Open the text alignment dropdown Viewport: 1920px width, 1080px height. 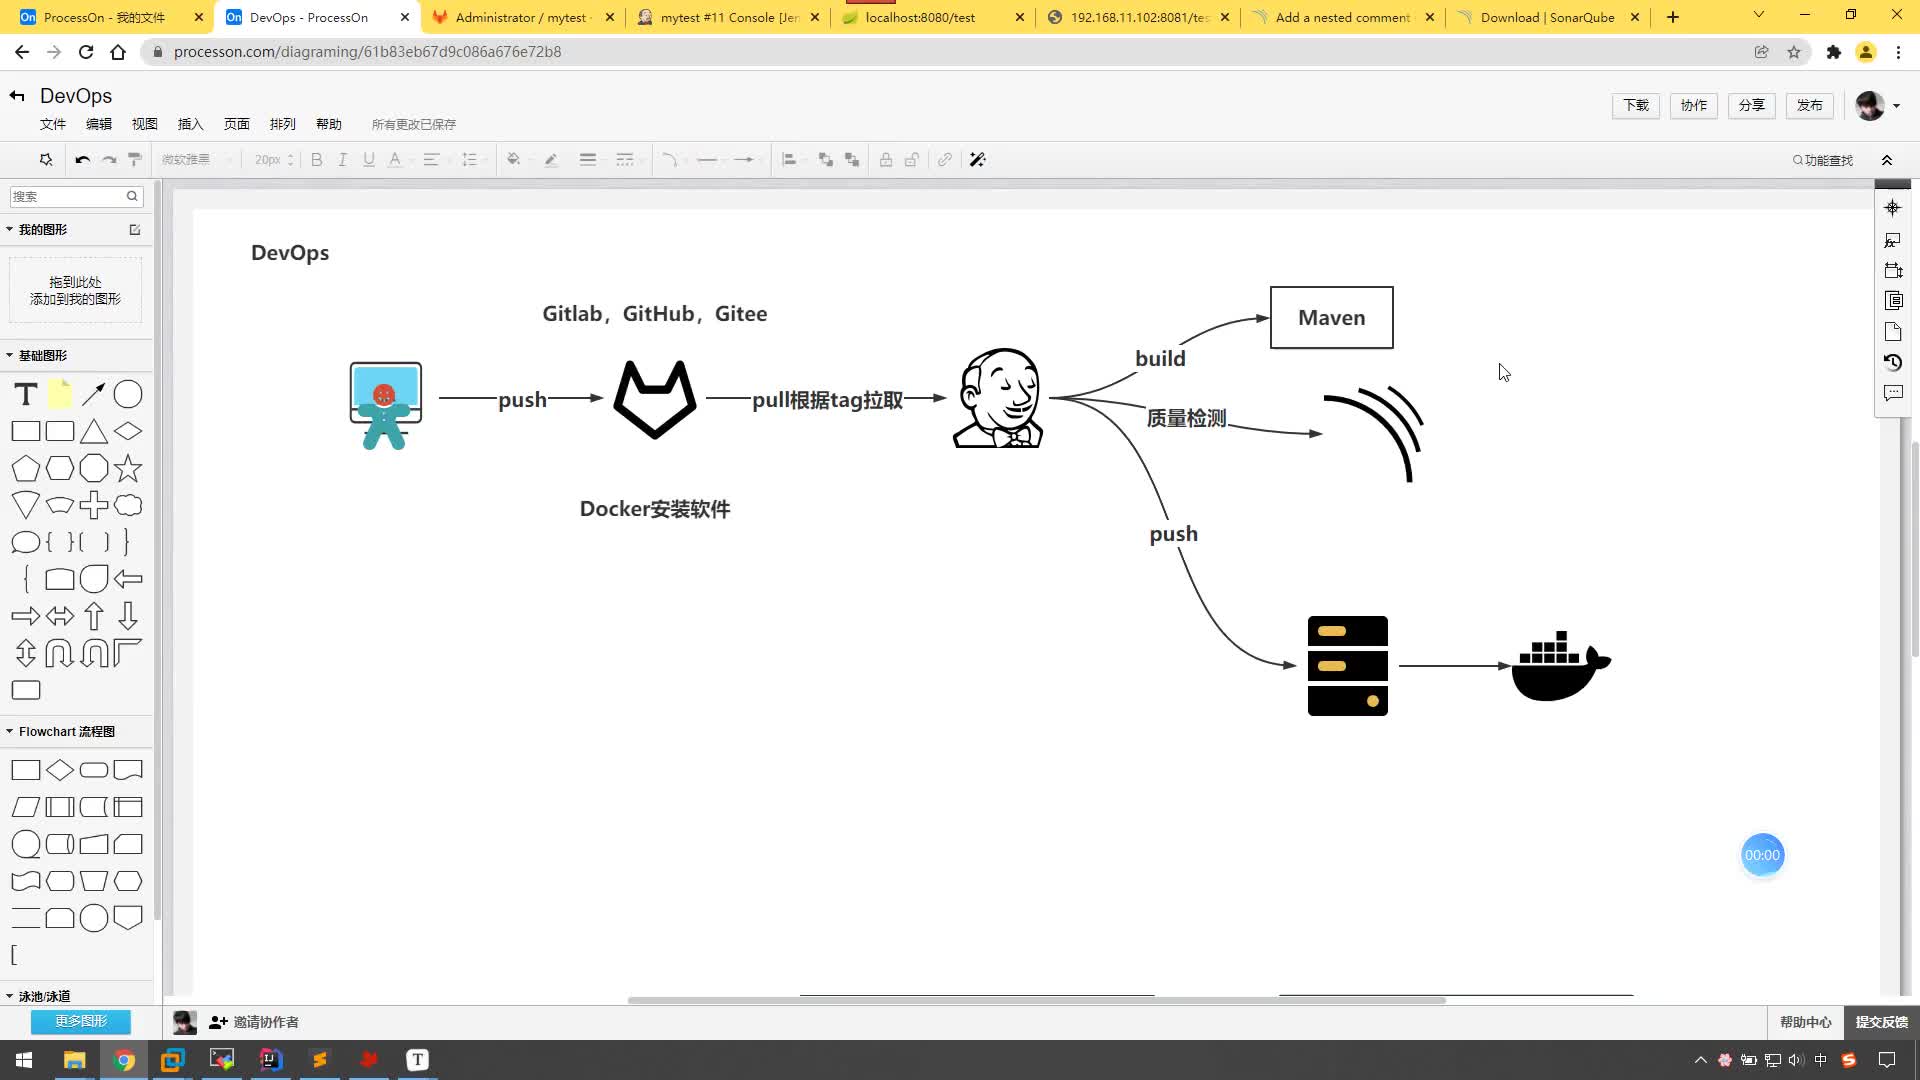pyautogui.click(x=432, y=160)
